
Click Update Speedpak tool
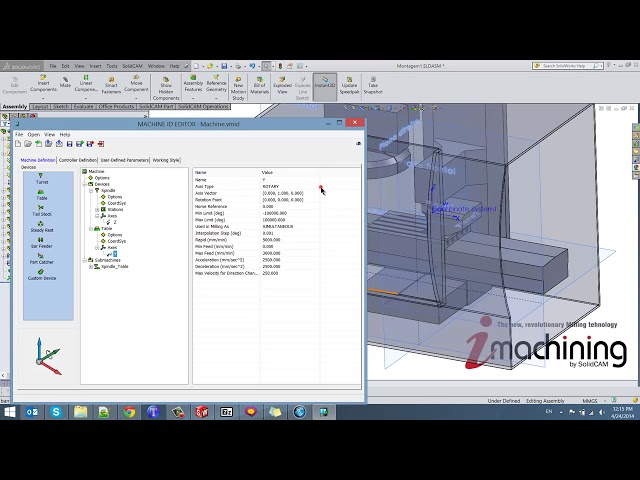pyautogui.click(x=349, y=85)
